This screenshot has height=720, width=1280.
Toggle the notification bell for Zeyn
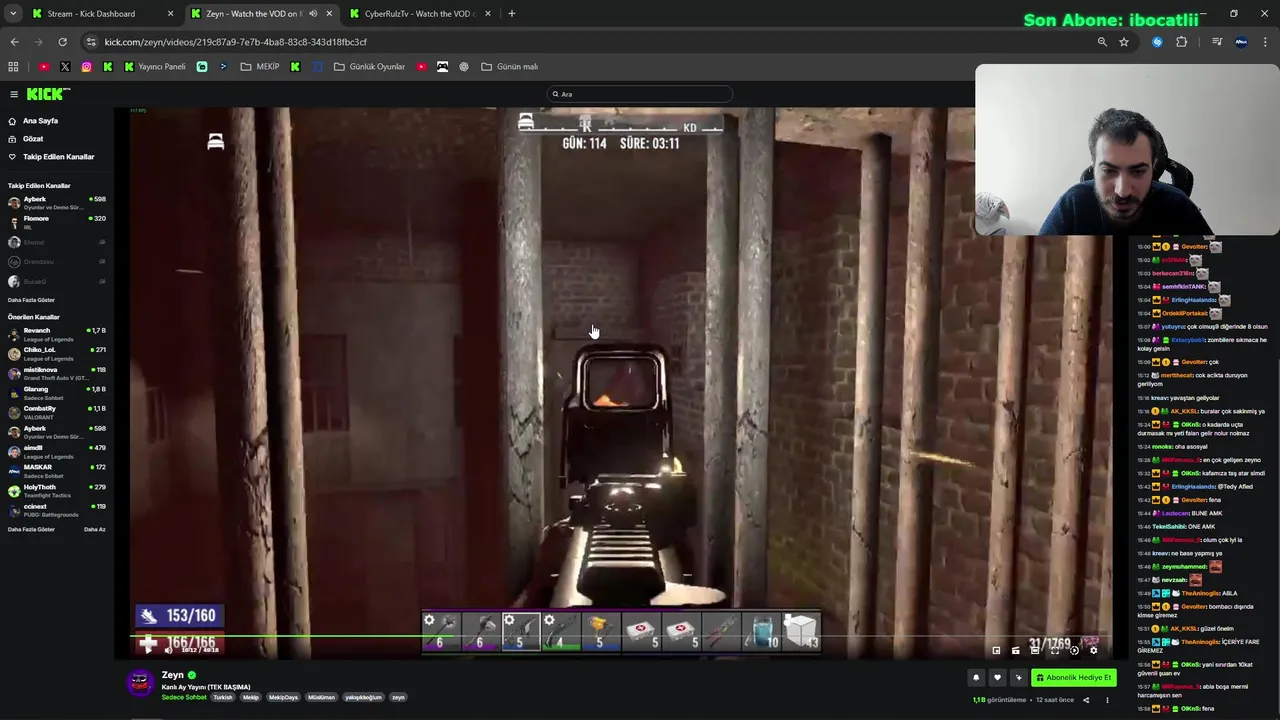[976, 677]
